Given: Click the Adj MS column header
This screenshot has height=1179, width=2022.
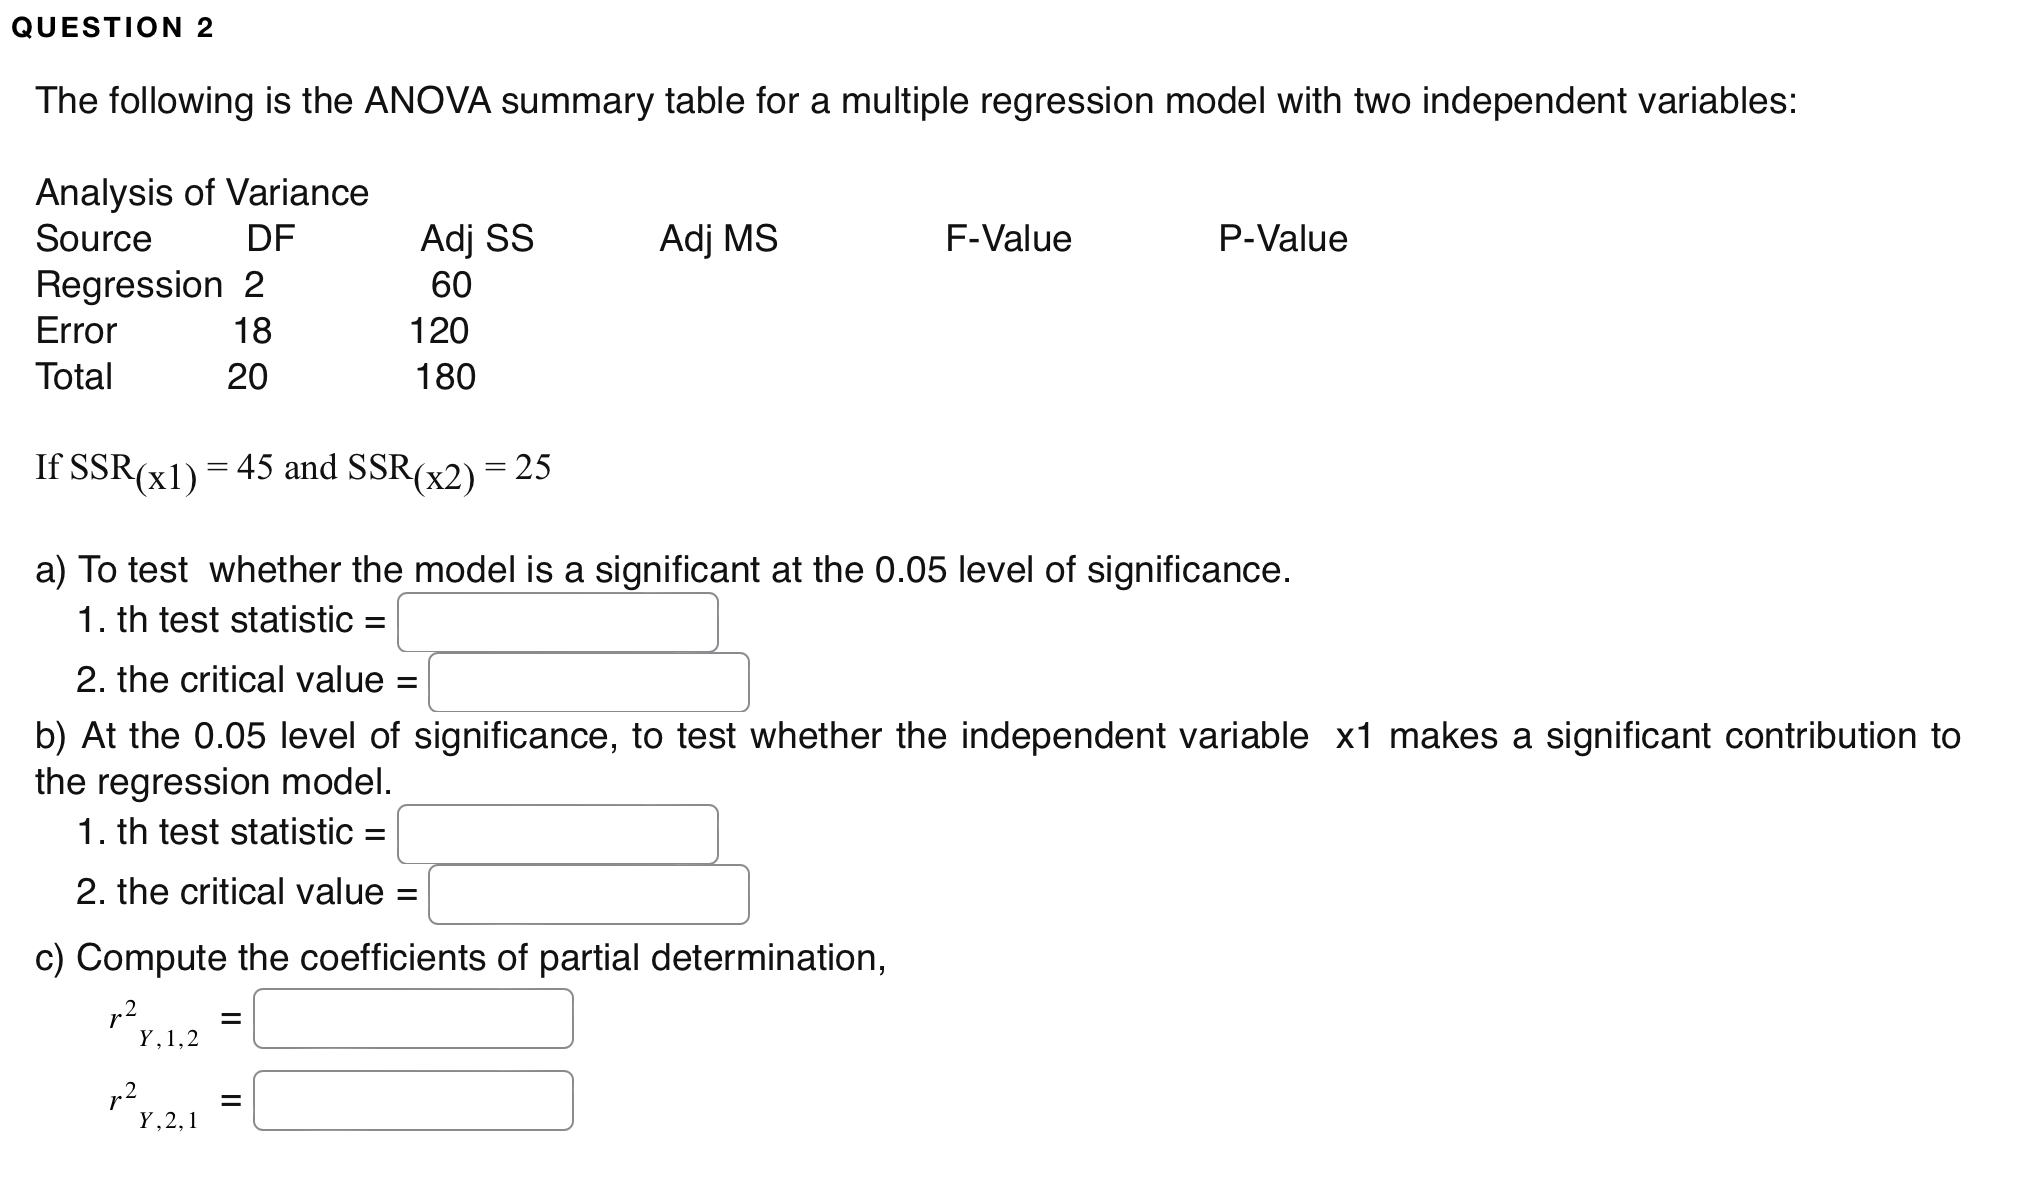Looking at the screenshot, I should [719, 239].
